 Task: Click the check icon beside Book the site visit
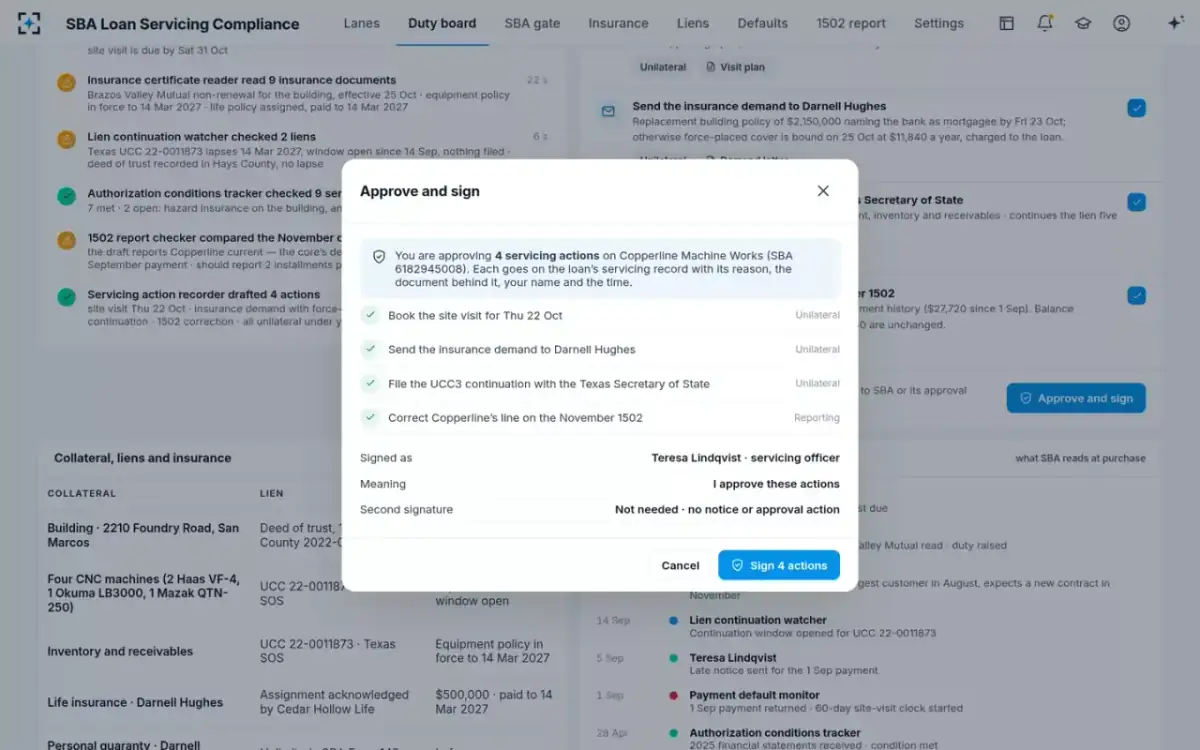coord(370,315)
